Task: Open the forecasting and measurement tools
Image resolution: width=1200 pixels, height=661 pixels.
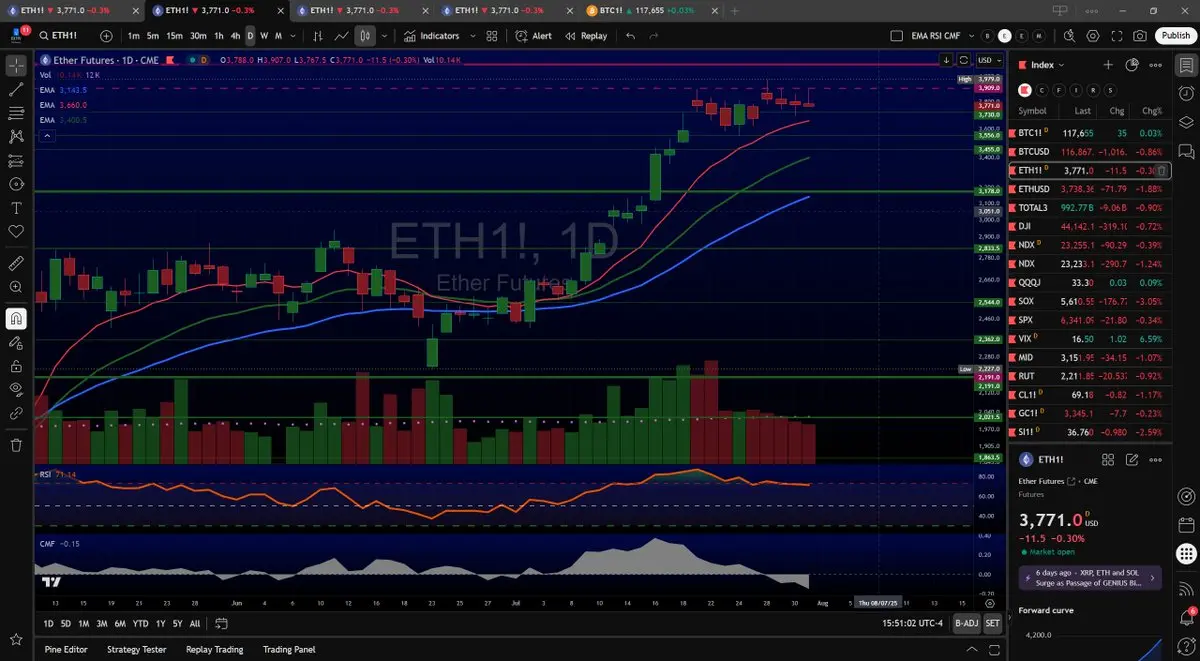Action: click(16, 160)
